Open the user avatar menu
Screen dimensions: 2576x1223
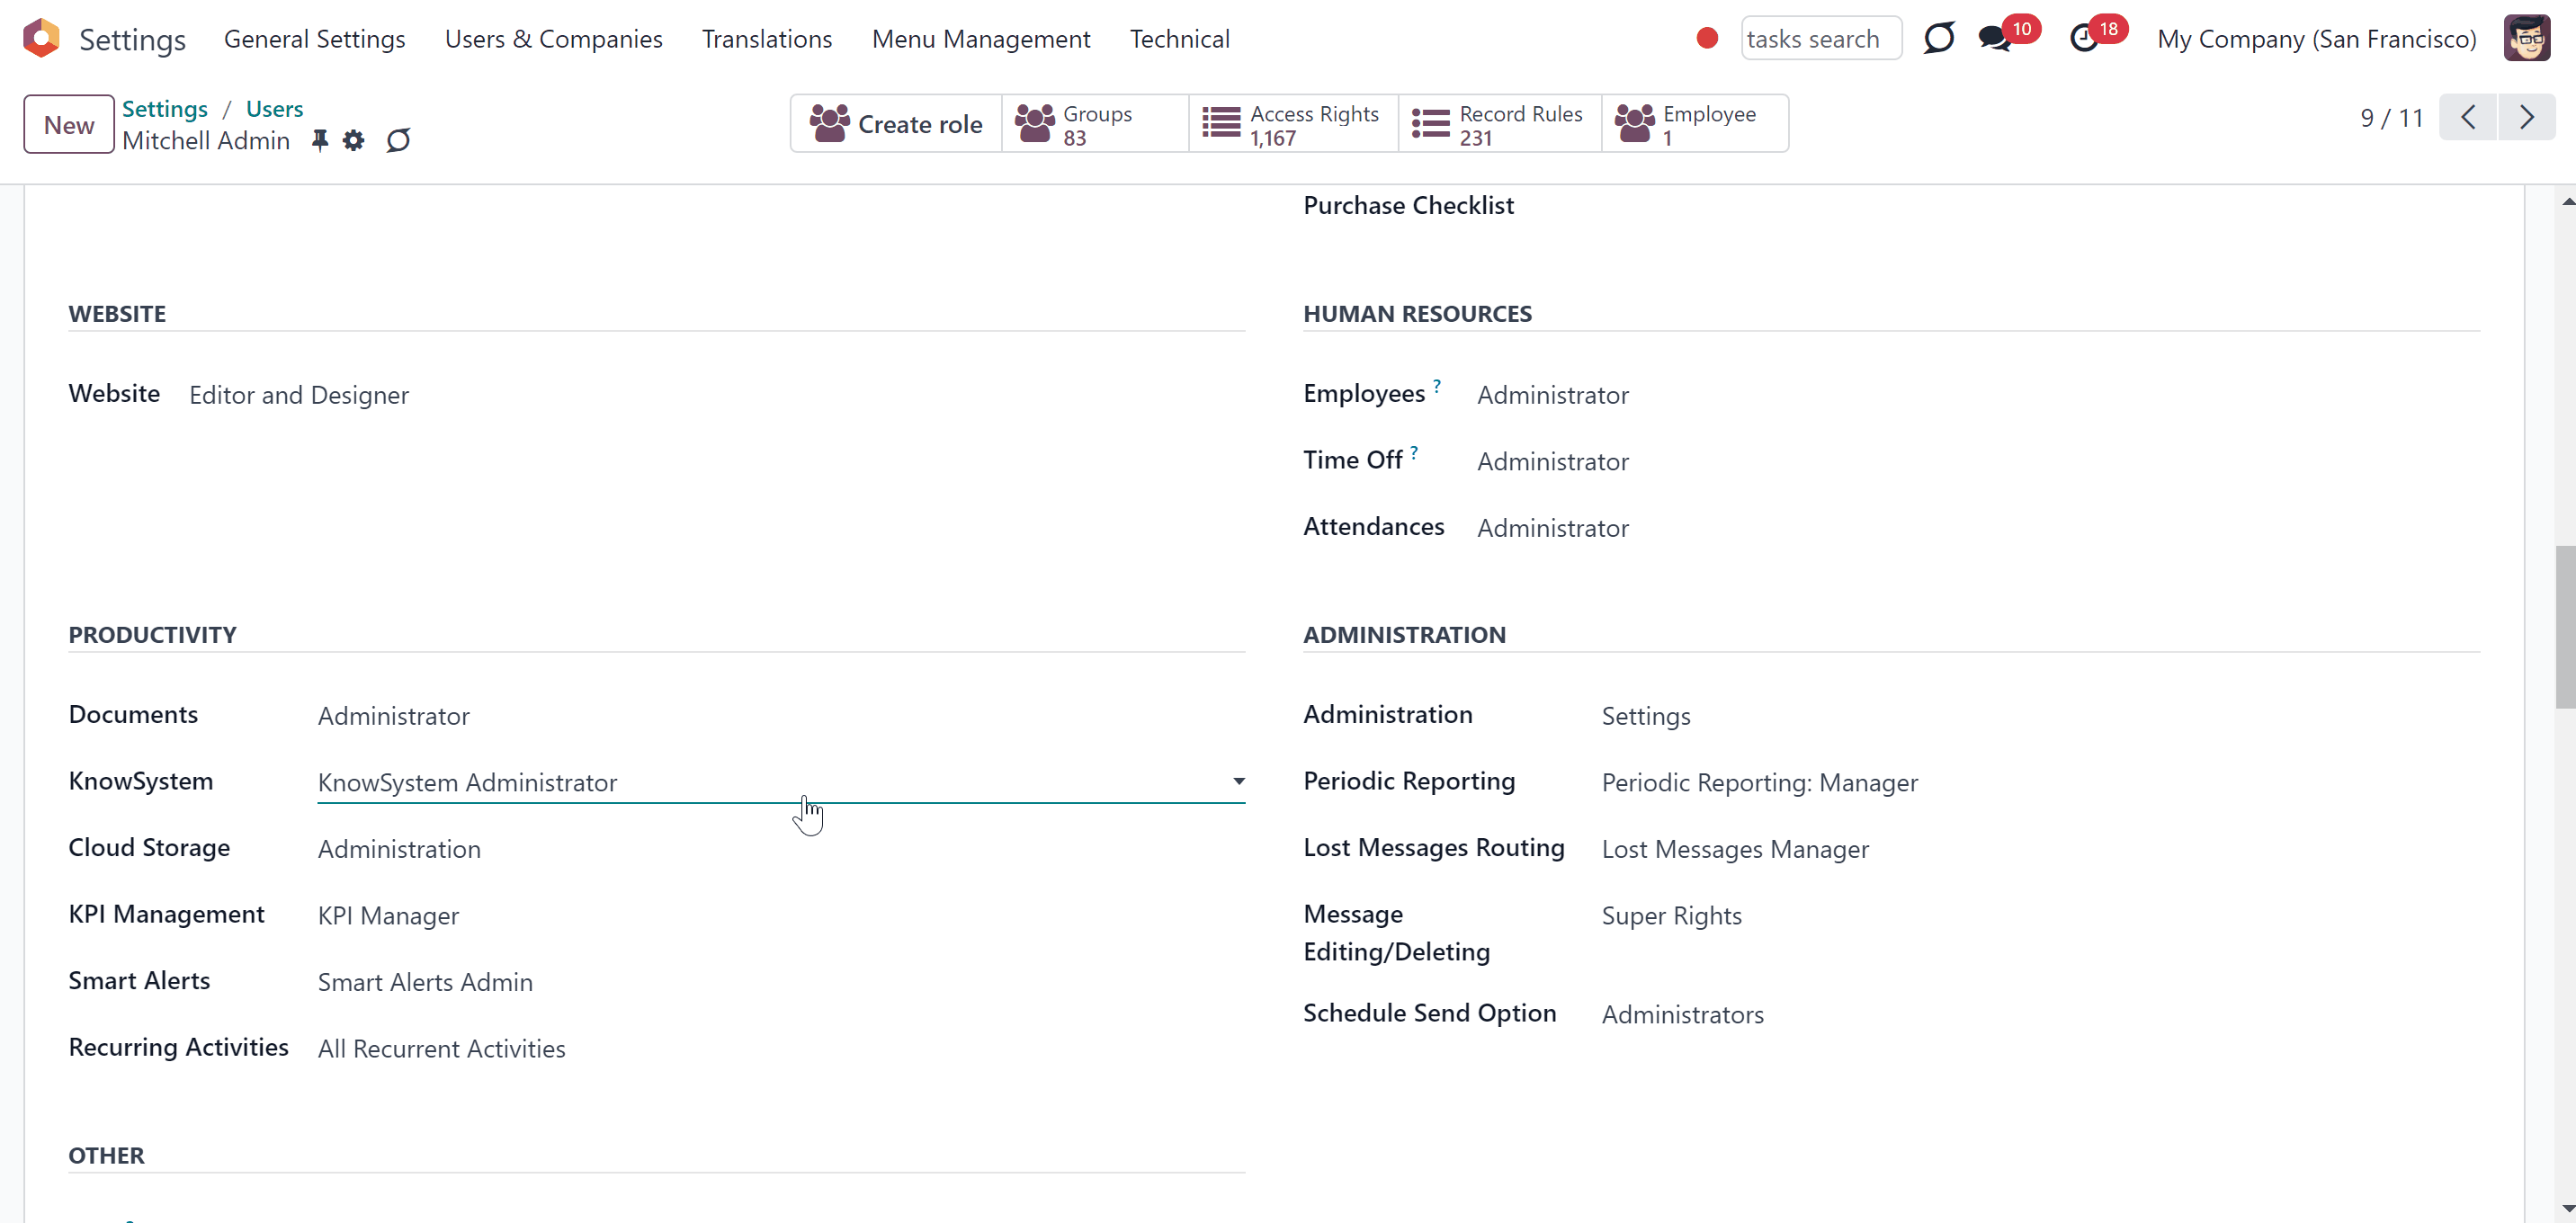[2527, 38]
